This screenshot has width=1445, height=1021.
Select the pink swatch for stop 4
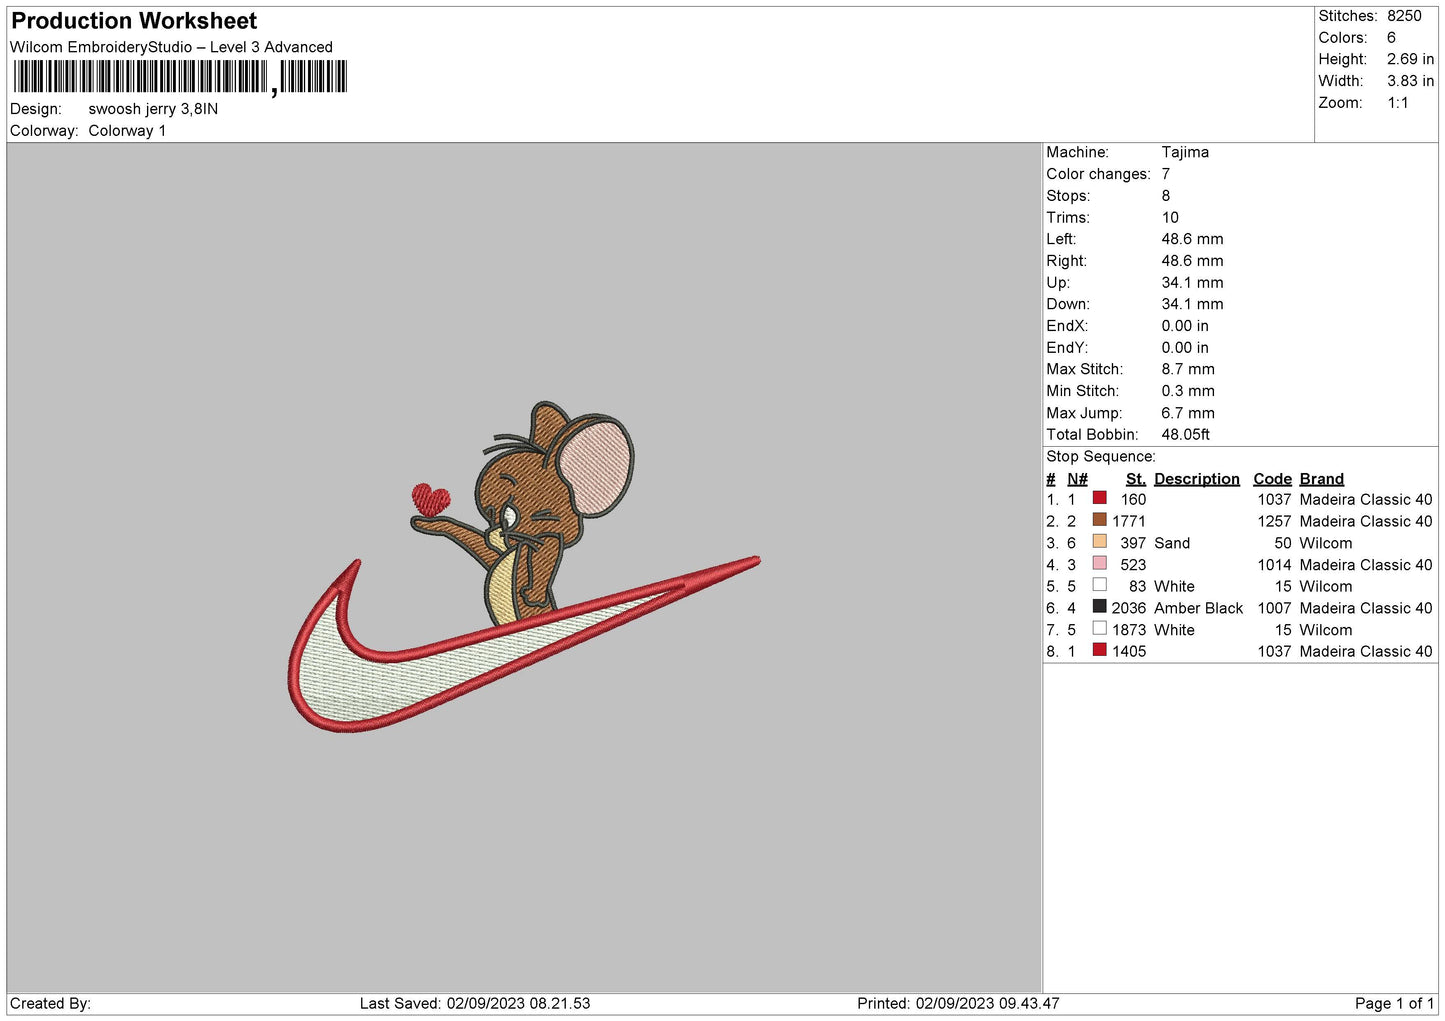point(1099,564)
